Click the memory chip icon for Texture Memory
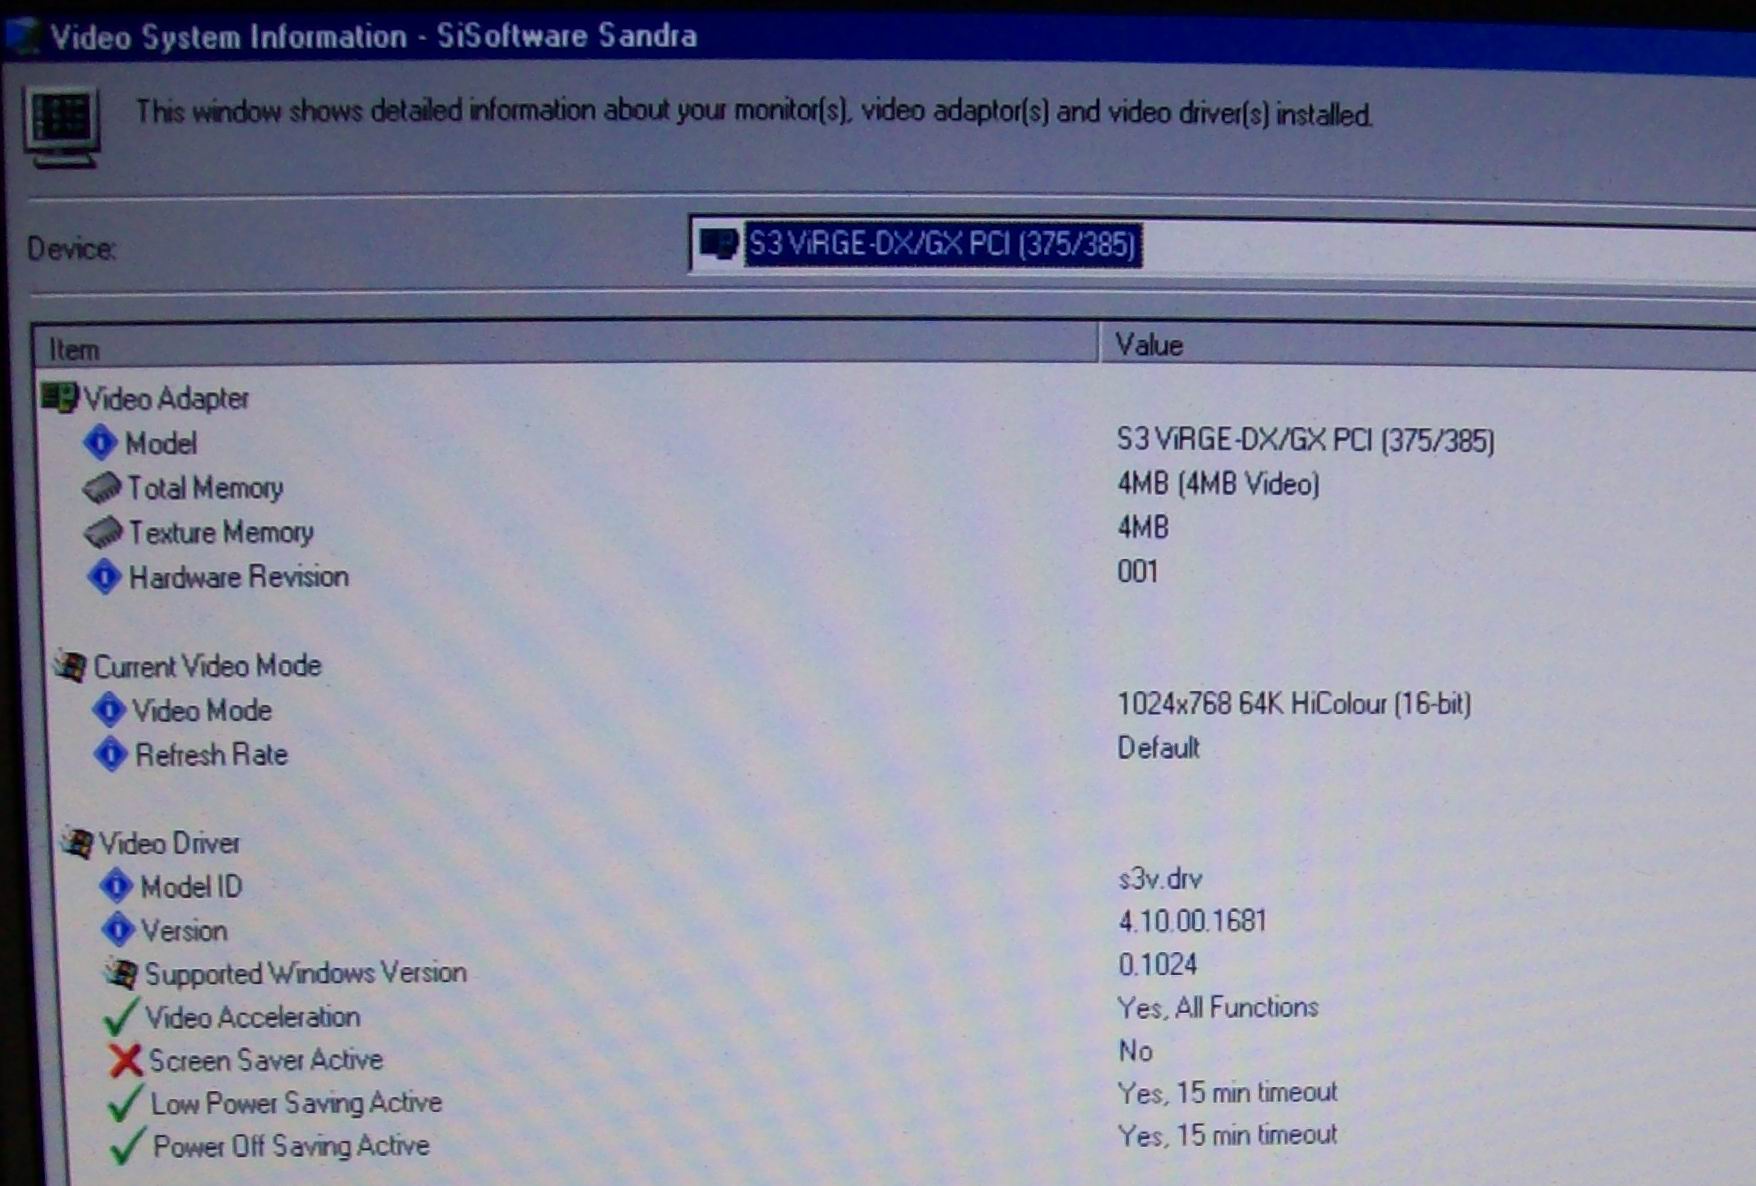The height and width of the screenshot is (1186, 1756). (x=104, y=531)
